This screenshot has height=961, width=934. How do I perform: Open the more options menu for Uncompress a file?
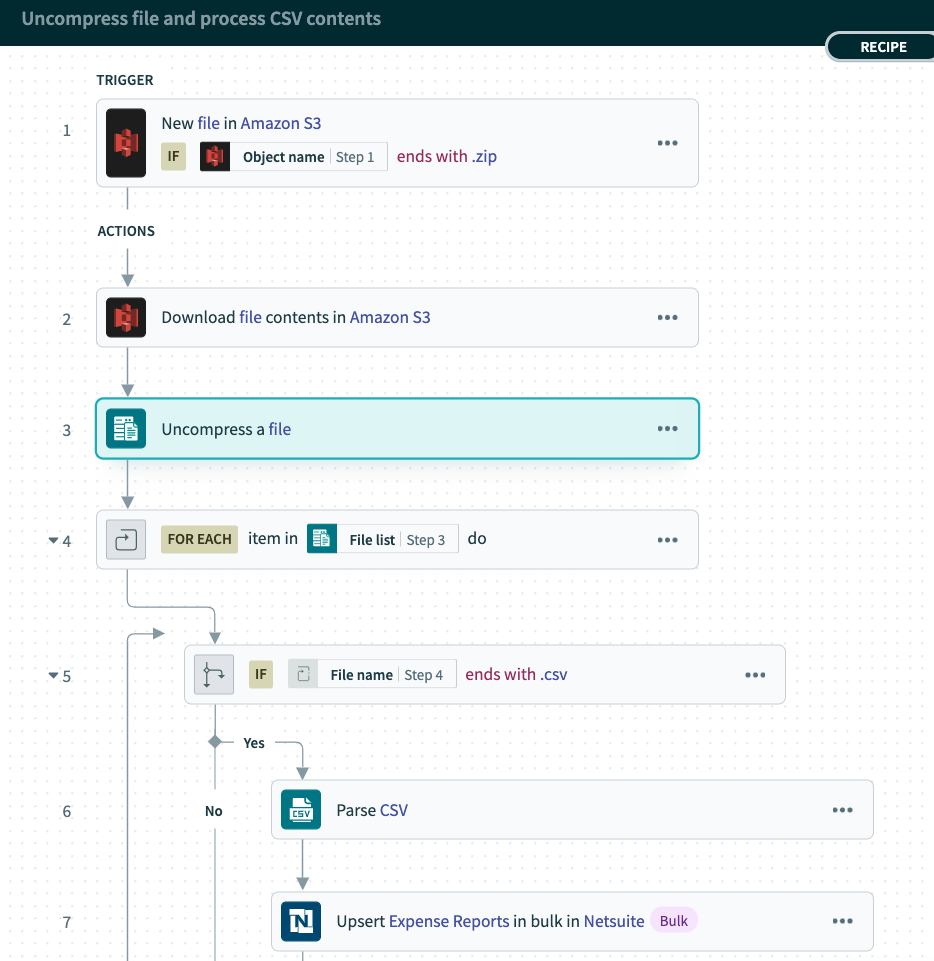click(x=667, y=428)
